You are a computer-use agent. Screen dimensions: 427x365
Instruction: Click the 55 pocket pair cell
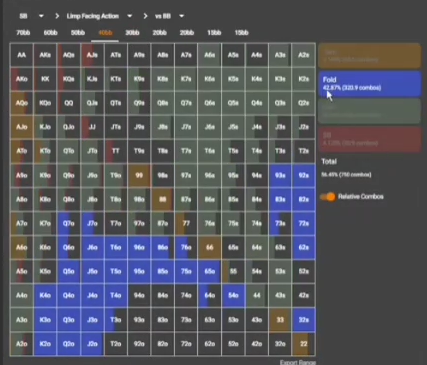coord(233,271)
